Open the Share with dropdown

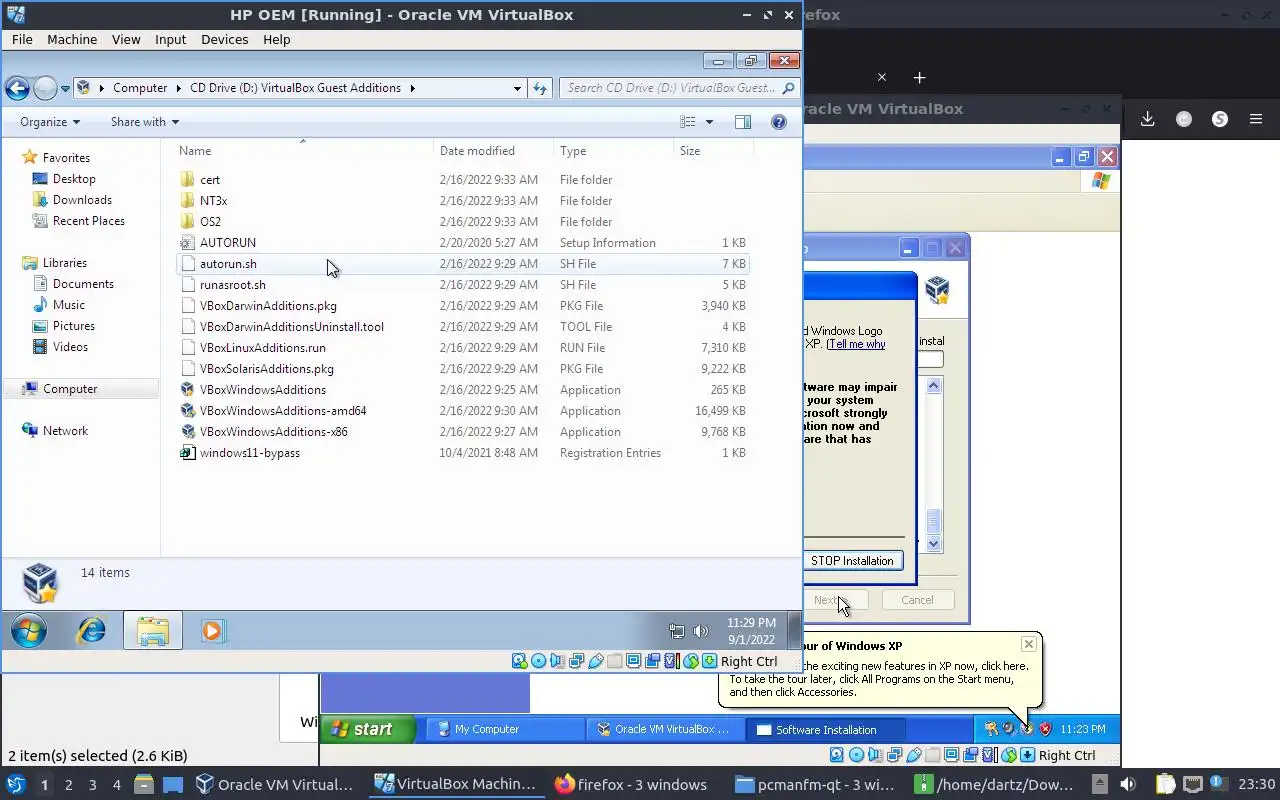pyautogui.click(x=145, y=122)
